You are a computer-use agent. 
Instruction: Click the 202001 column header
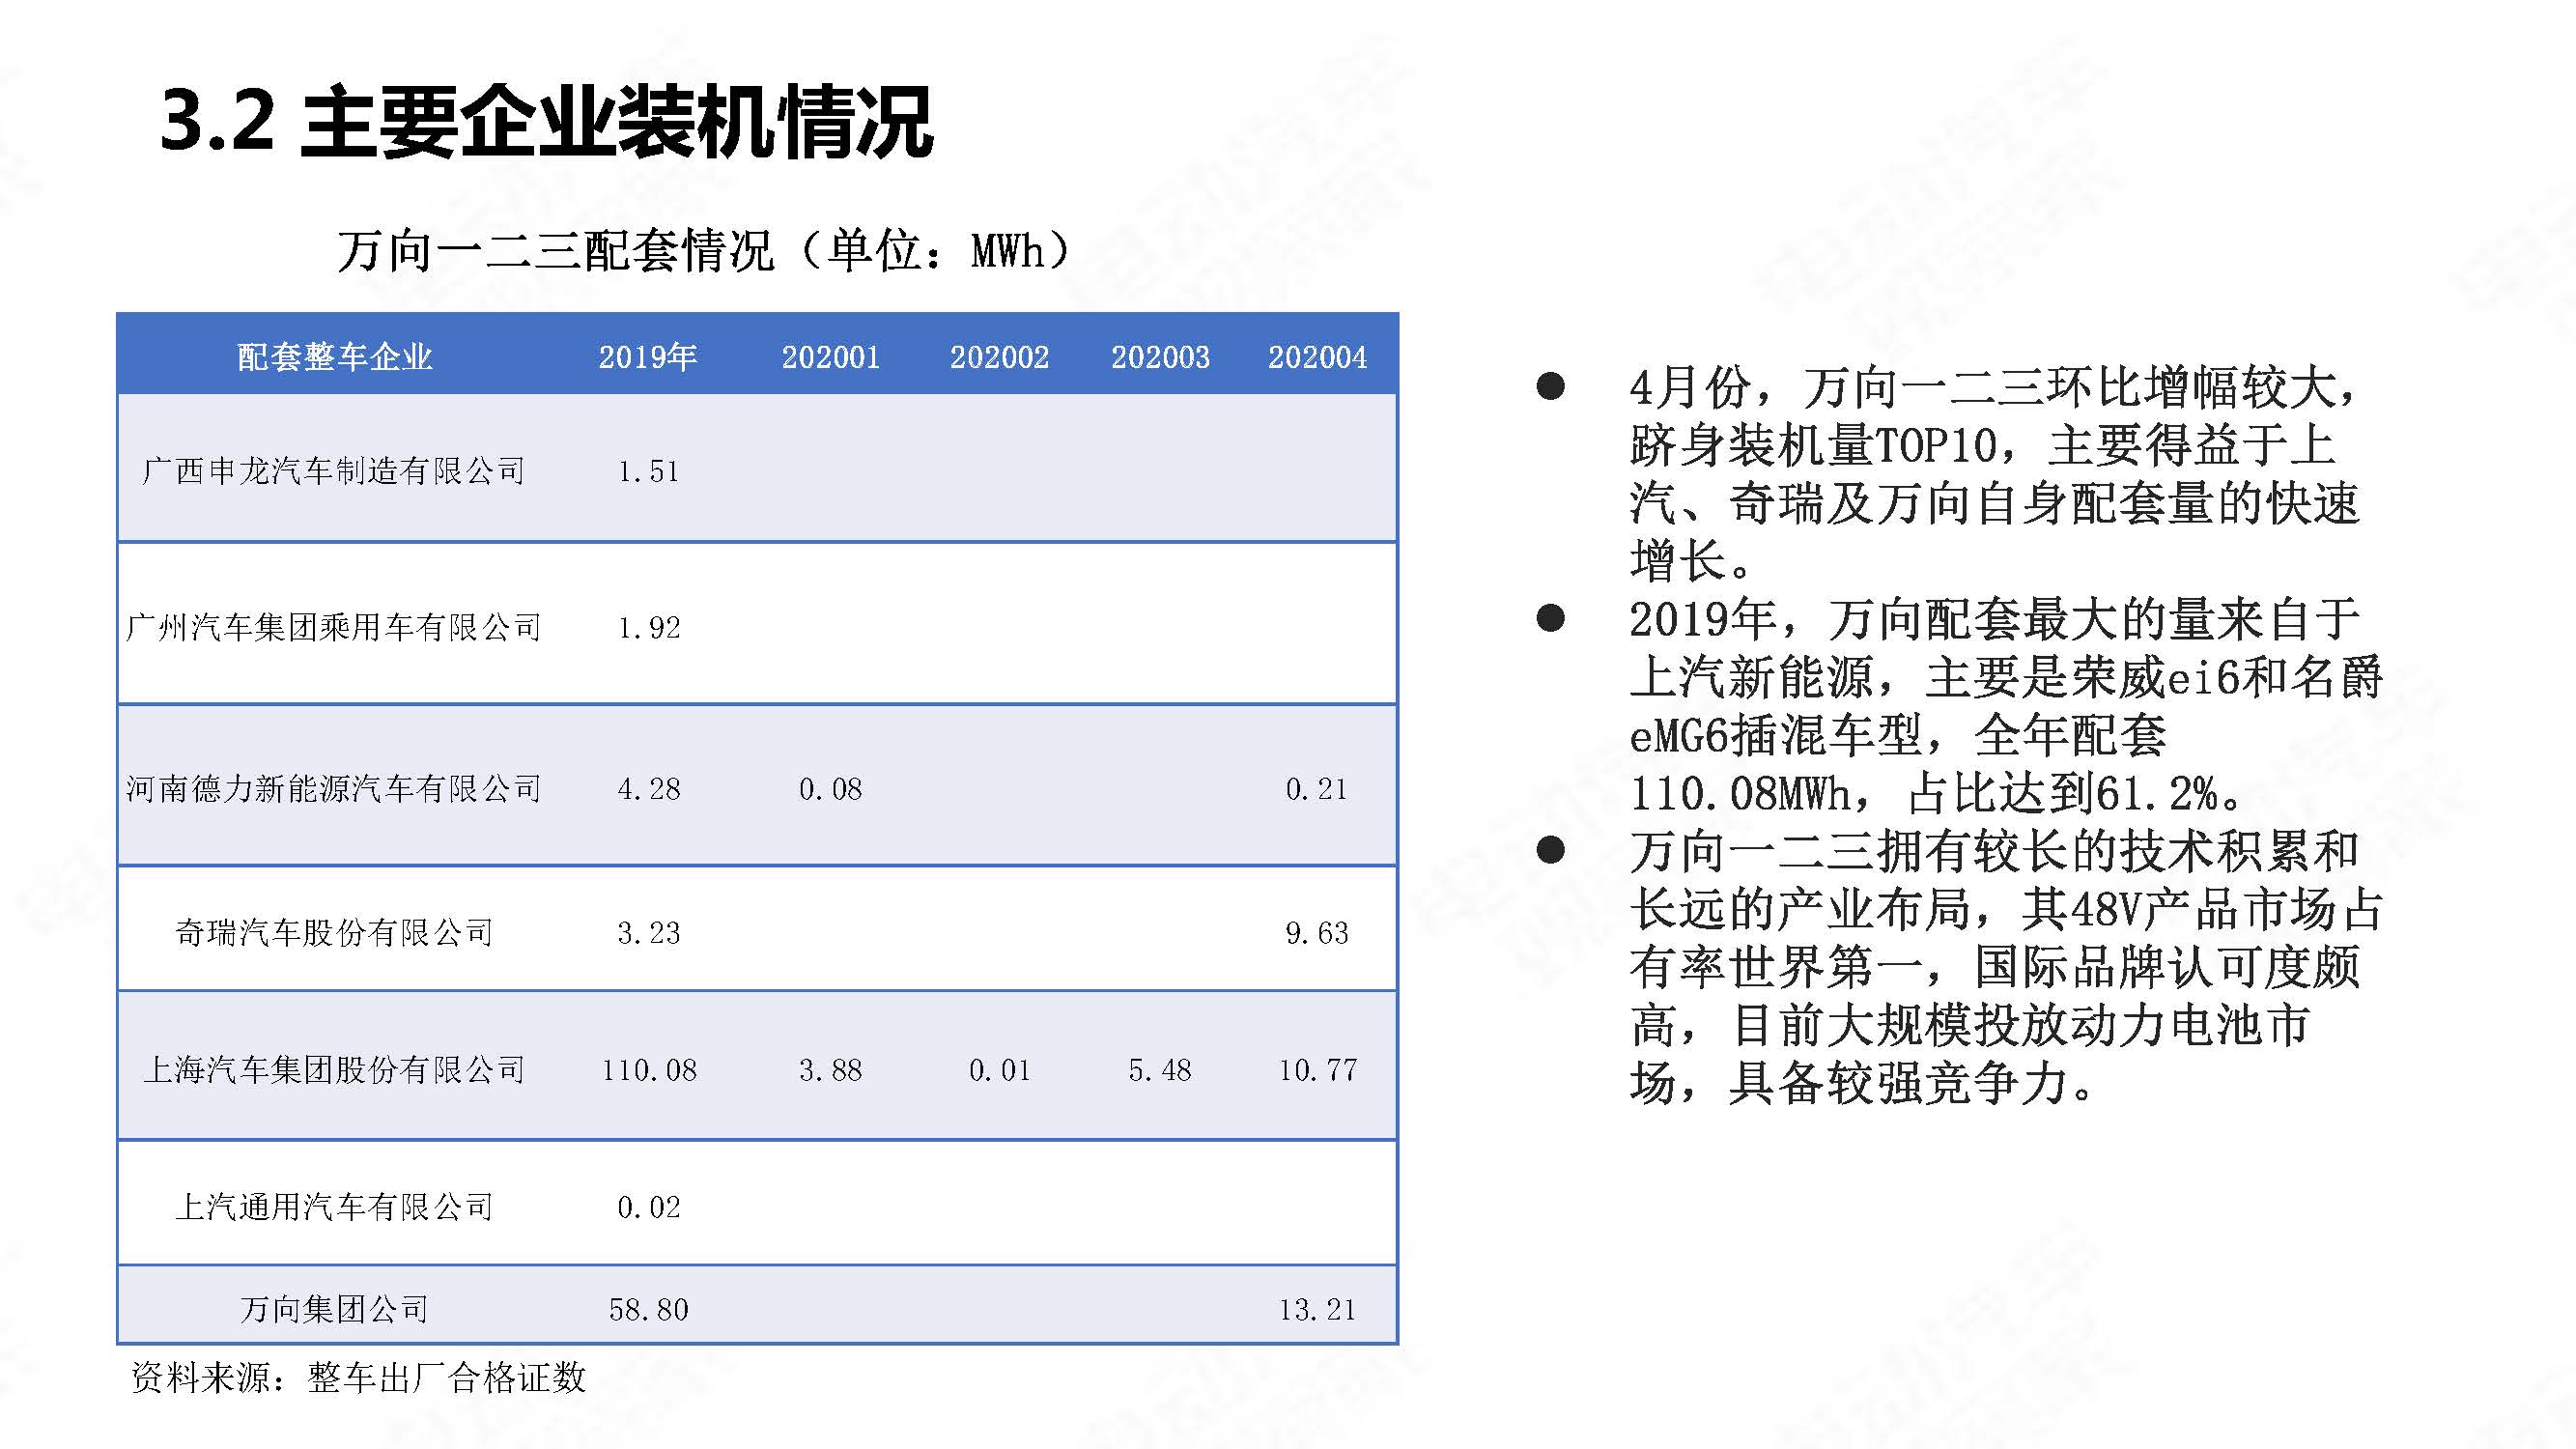coord(830,357)
